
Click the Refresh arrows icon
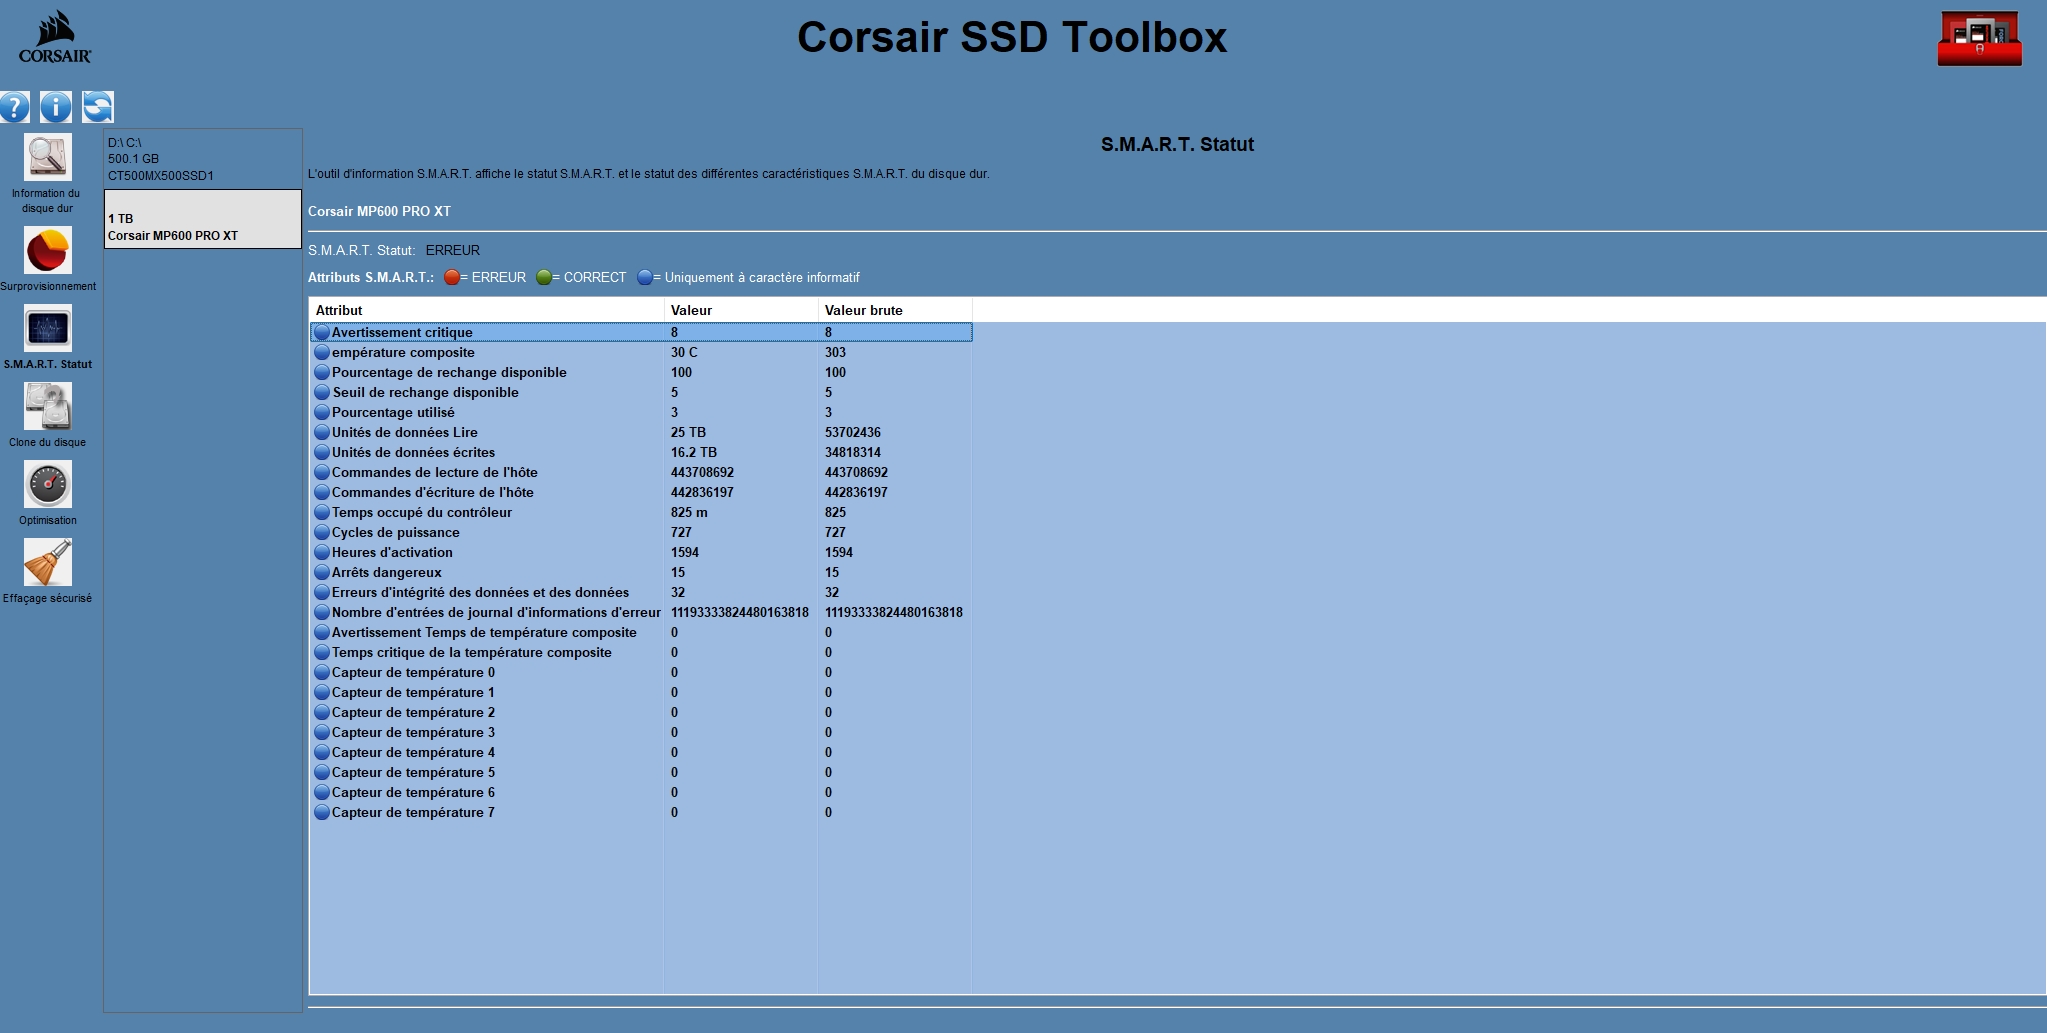(x=98, y=107)
